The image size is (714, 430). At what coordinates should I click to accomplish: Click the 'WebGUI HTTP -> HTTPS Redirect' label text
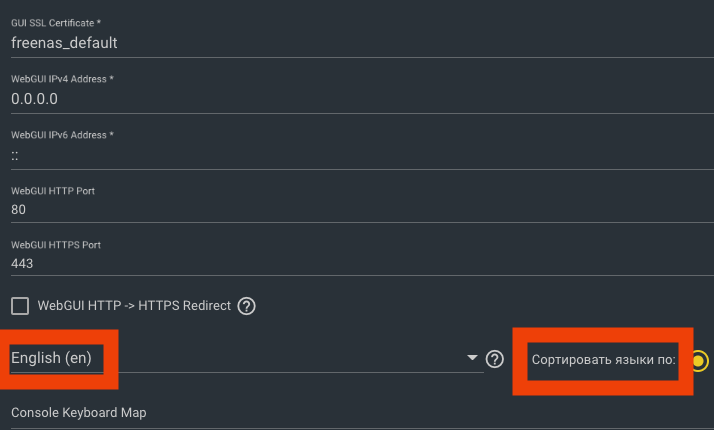pyautogui.click(x=134, y=306)
